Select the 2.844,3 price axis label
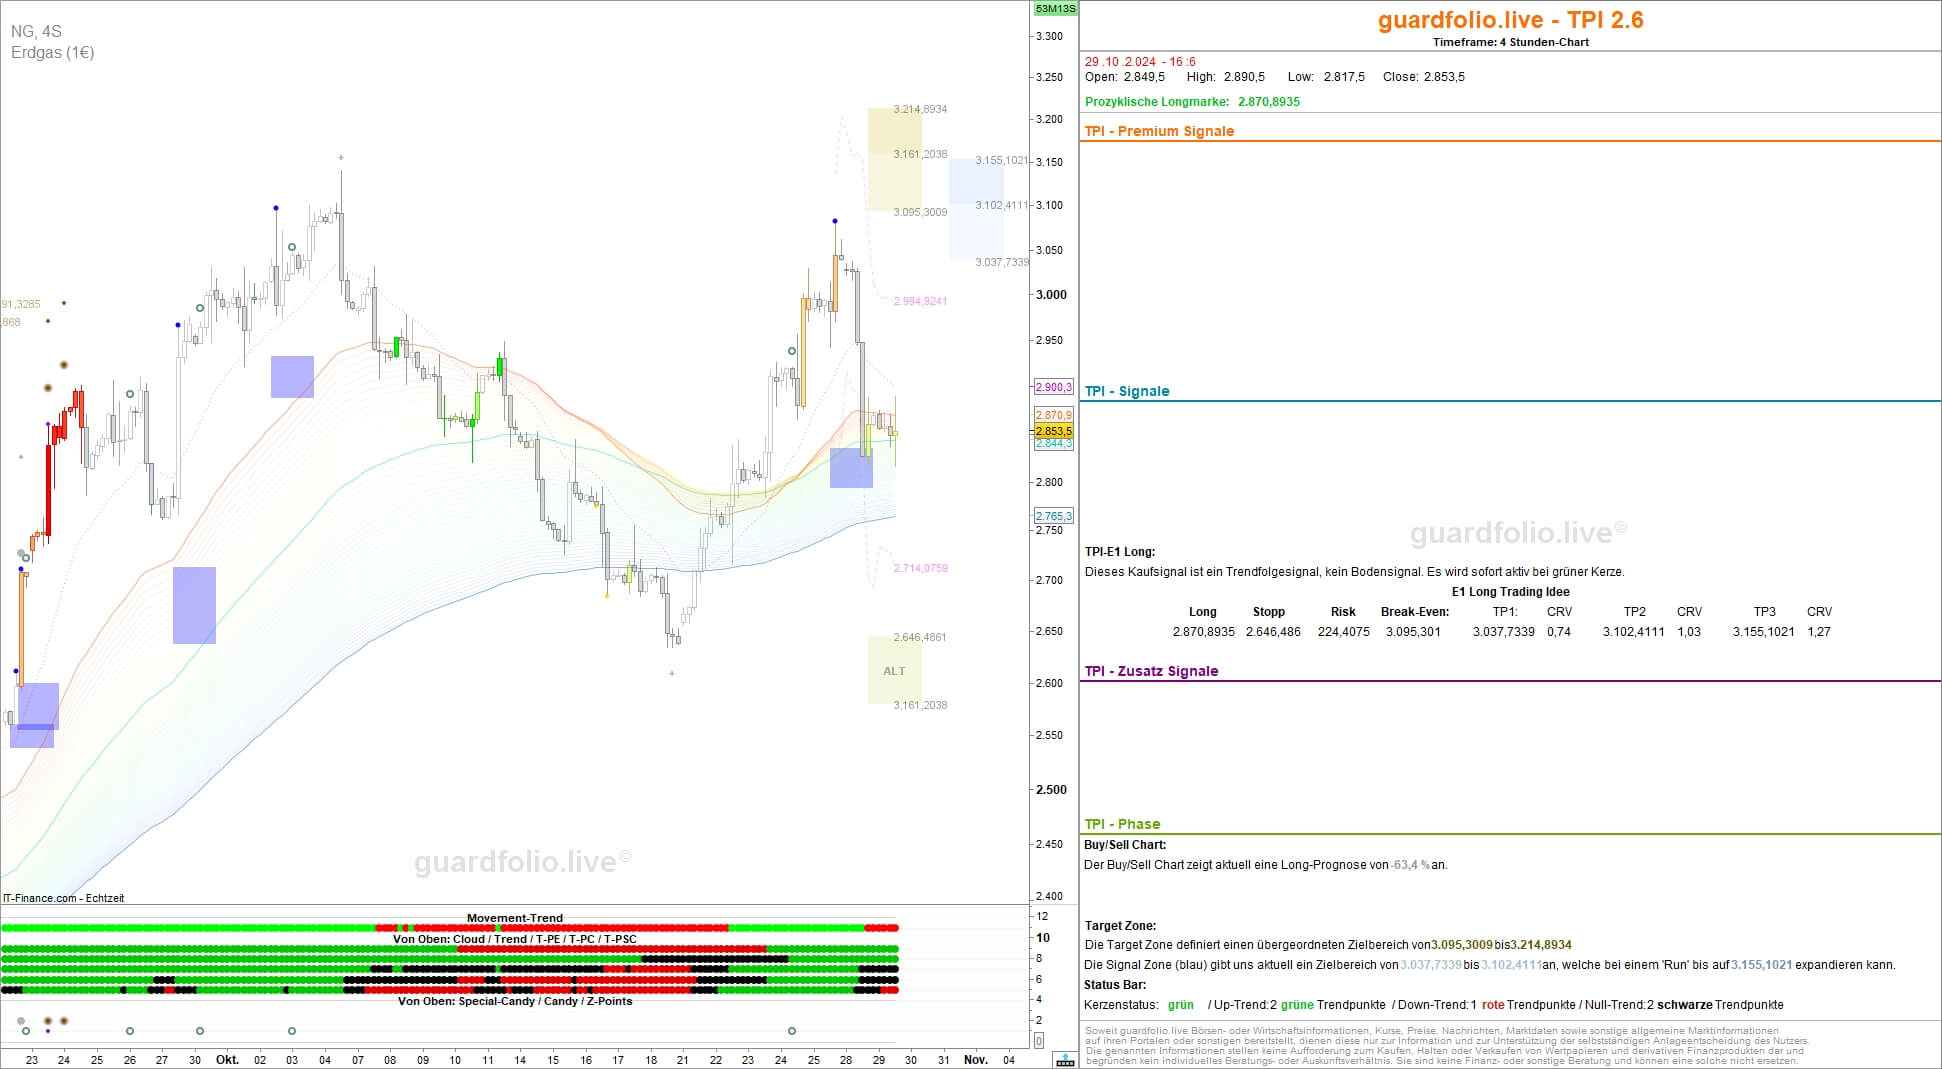The image size is (1942, 1069). tap(1053, 443)
